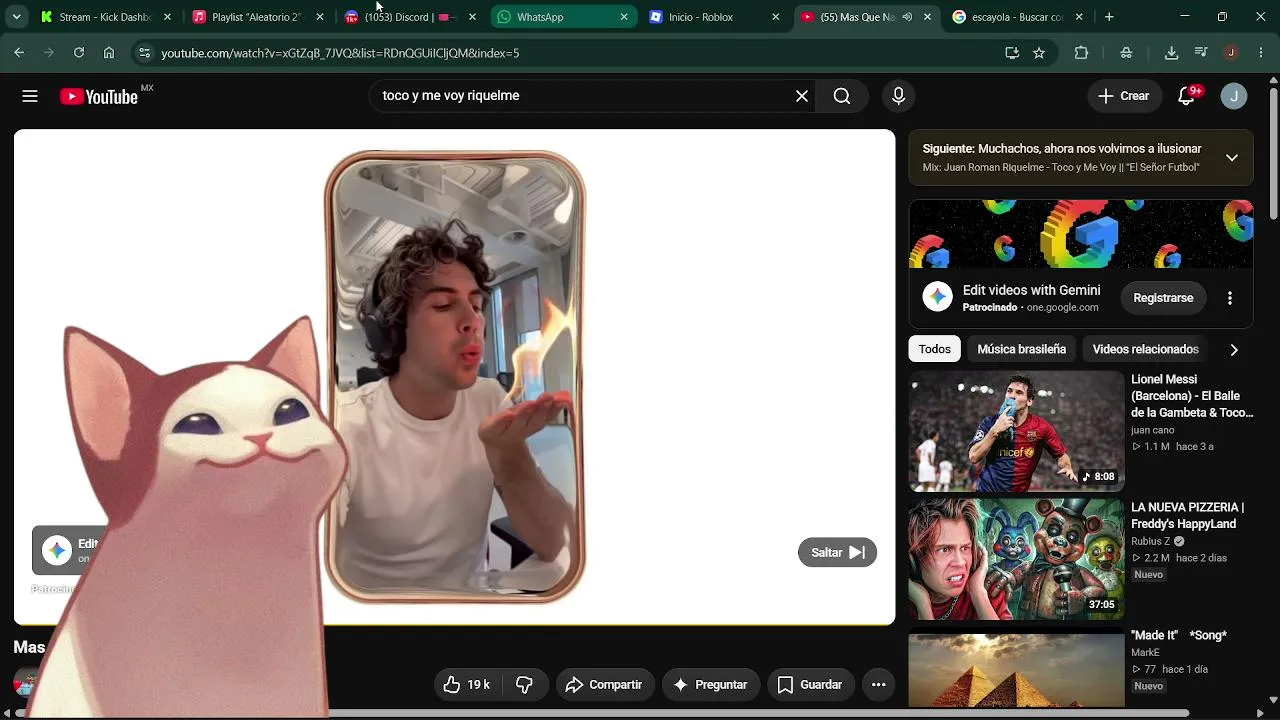Select the Videos relacionados filter chip
This screenshot has height=720, width=1280.
coord(1145,349)
